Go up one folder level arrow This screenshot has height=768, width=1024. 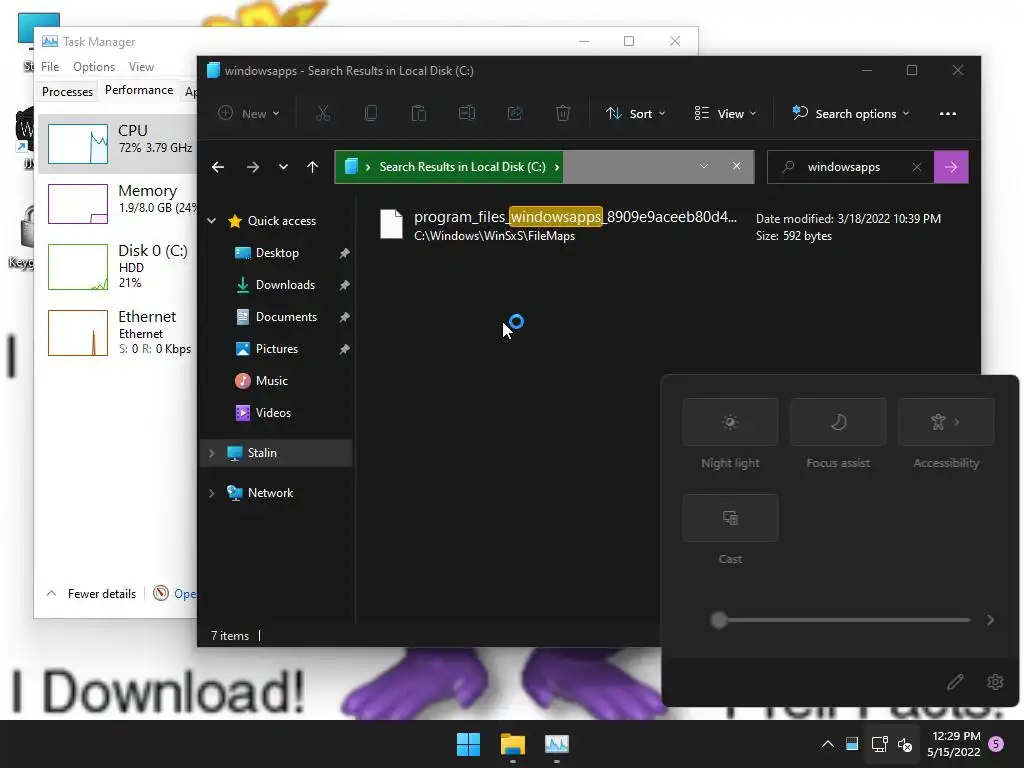313,167
